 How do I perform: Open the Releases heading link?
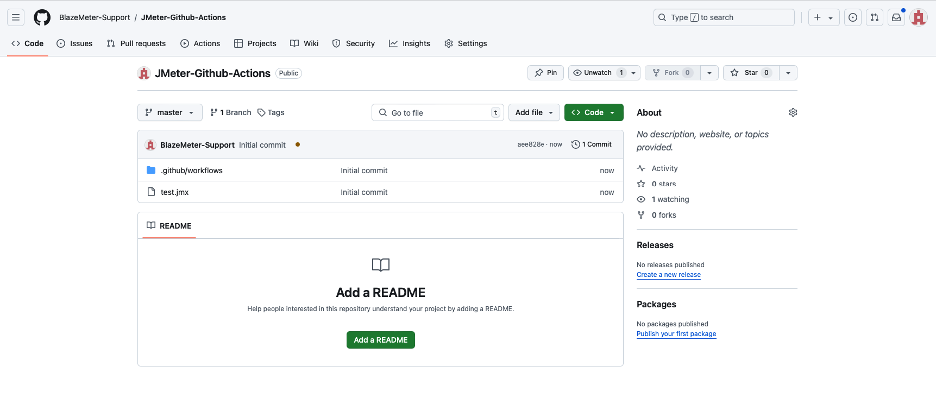[x=655, y=245]
